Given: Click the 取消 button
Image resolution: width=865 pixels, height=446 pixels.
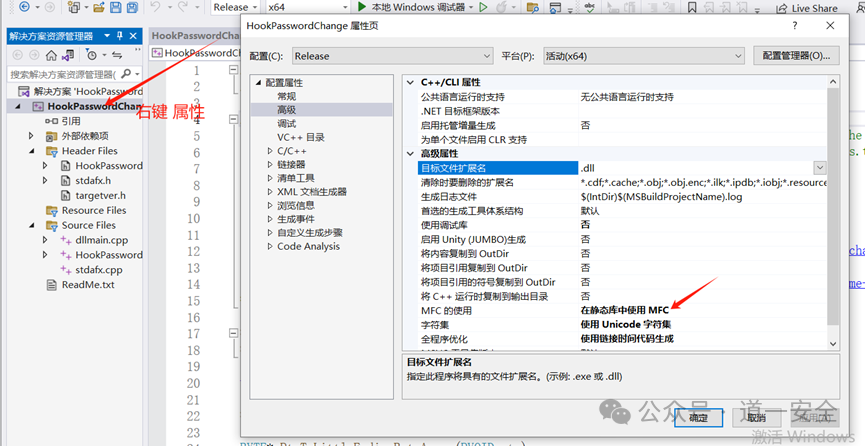Looking at the screenshot, I should pos(756,417).
